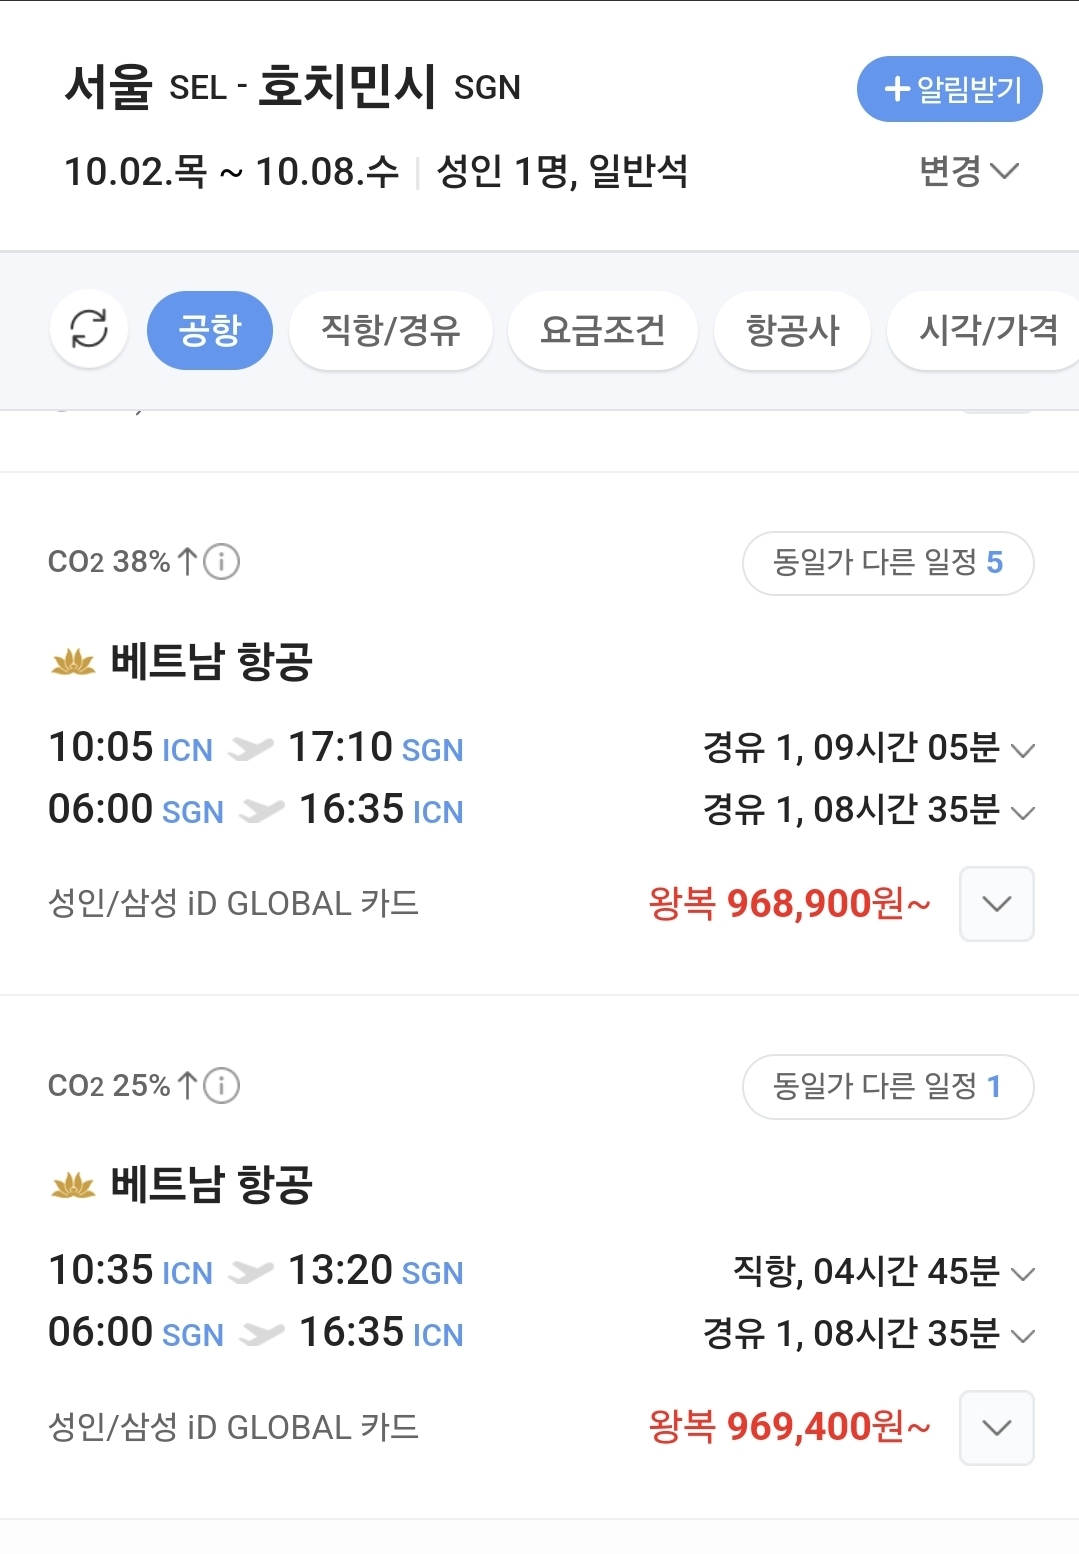Expand the 968,900원 fare options
The width and height of the screenshot is (1079, 1554).
[996, 904]
